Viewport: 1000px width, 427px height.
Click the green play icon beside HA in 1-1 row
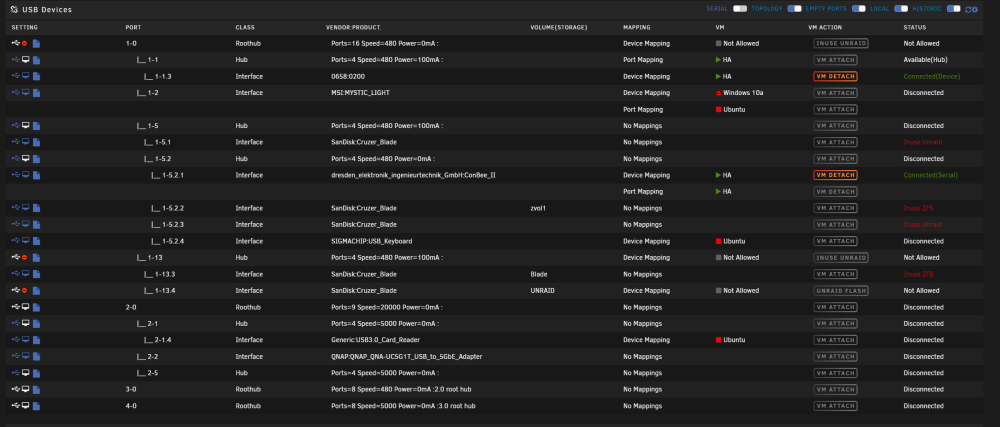[x=718, y=60]
